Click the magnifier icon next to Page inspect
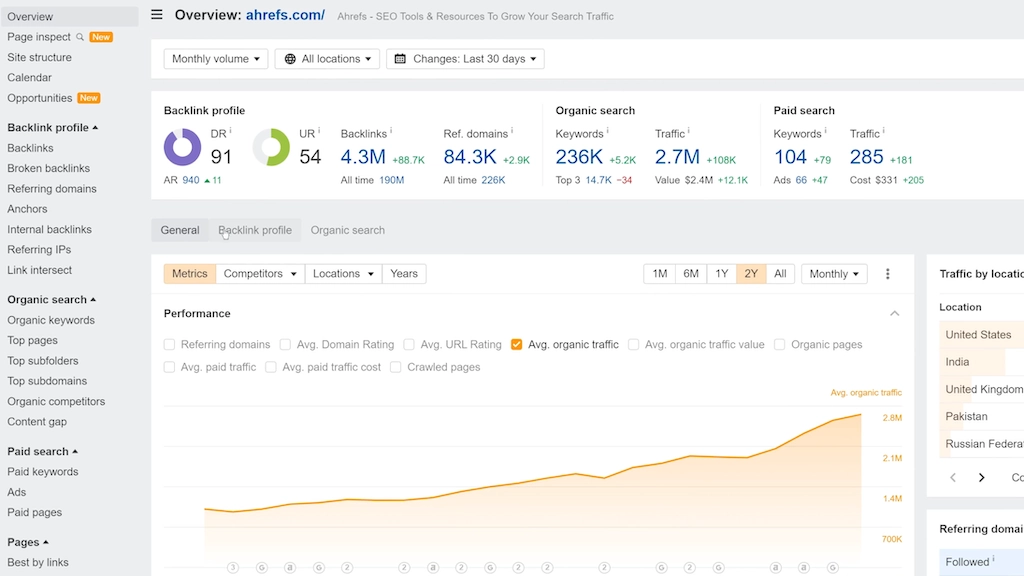The height and width of the screenshot is (576, 1024). (x=80, y=37)
